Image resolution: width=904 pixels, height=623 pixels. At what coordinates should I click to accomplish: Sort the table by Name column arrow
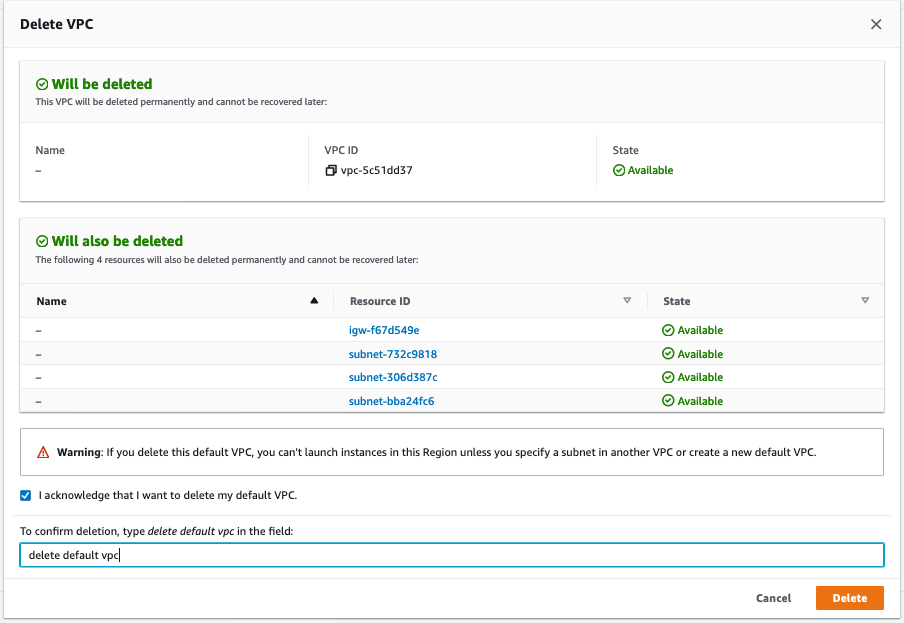(314, 300)
